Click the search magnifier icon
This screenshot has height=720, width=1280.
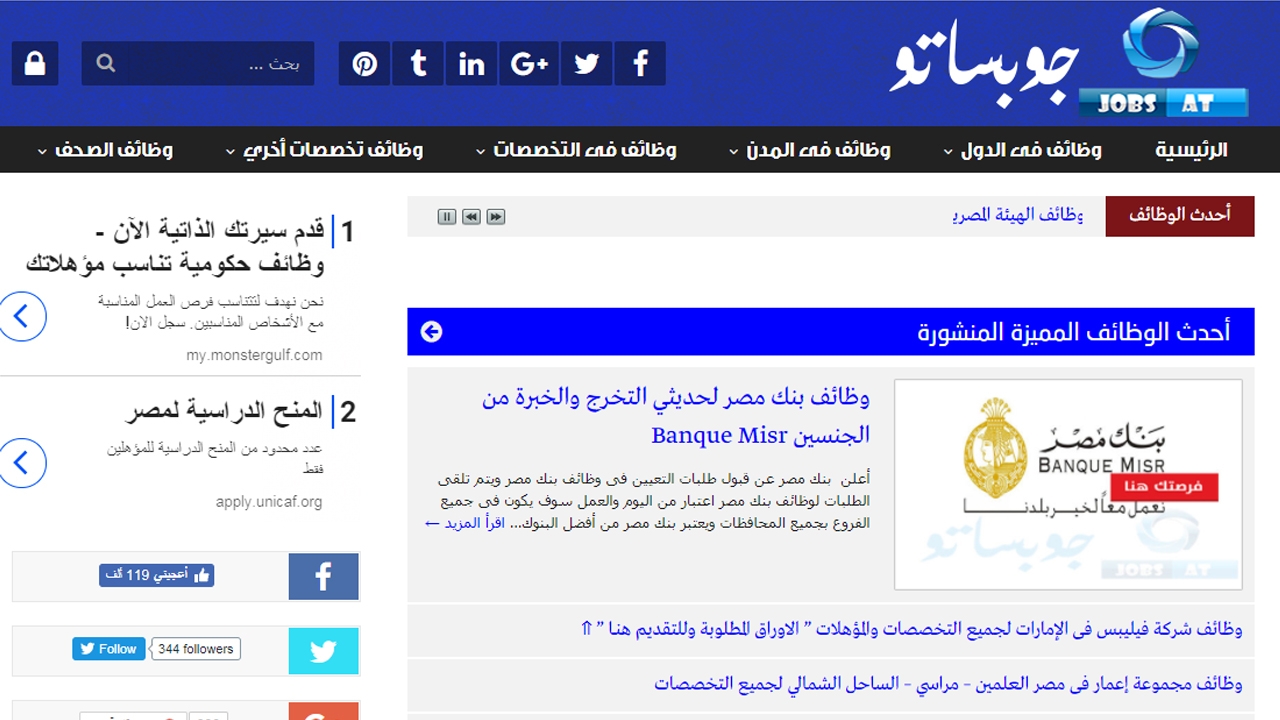[x=105, y=64]
